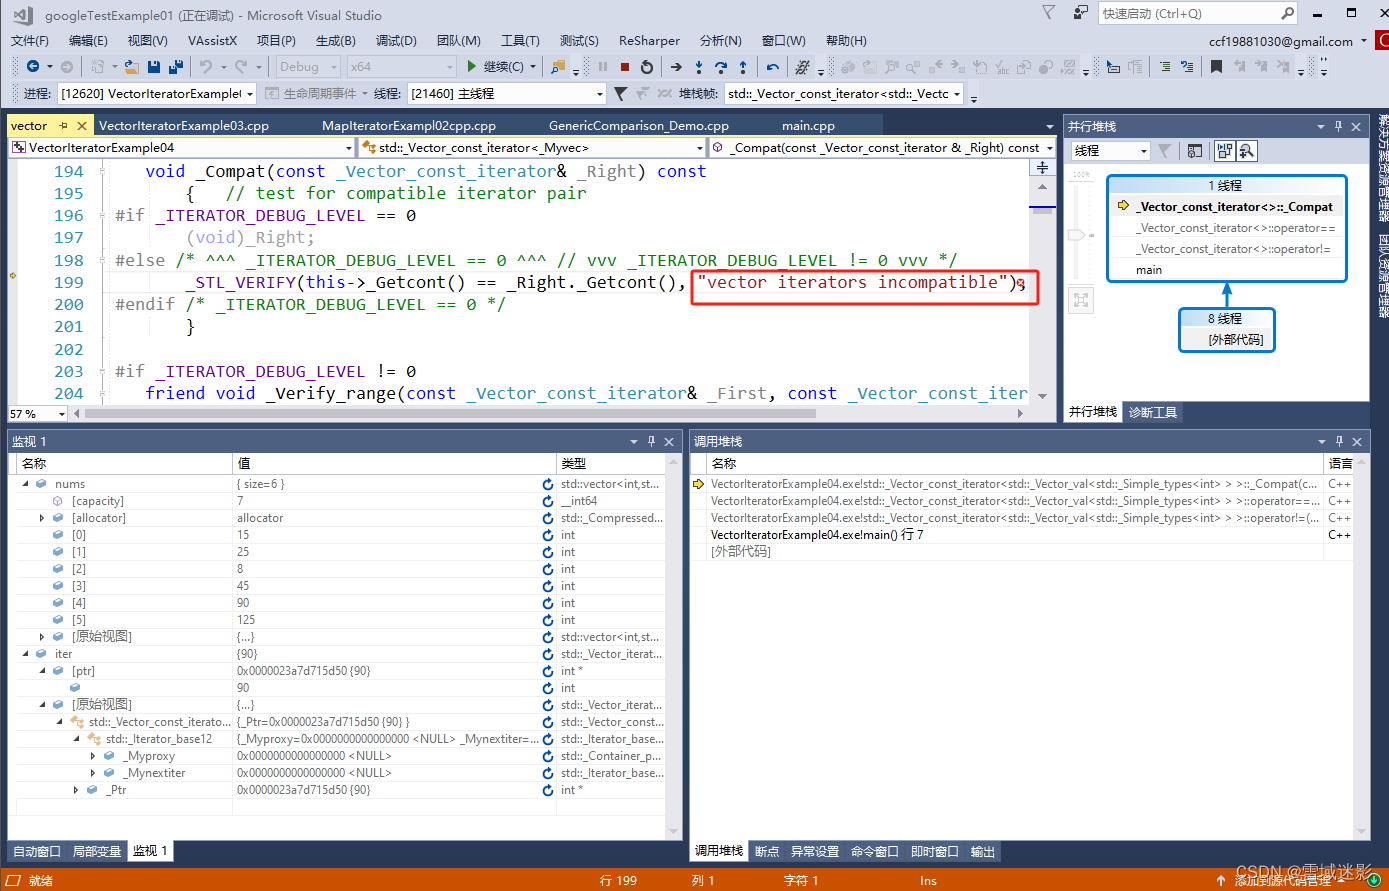Switch to the VectorIteratorExample03.cpp tab
Viewport: 1389px width, 891px height.
(184, 126)
